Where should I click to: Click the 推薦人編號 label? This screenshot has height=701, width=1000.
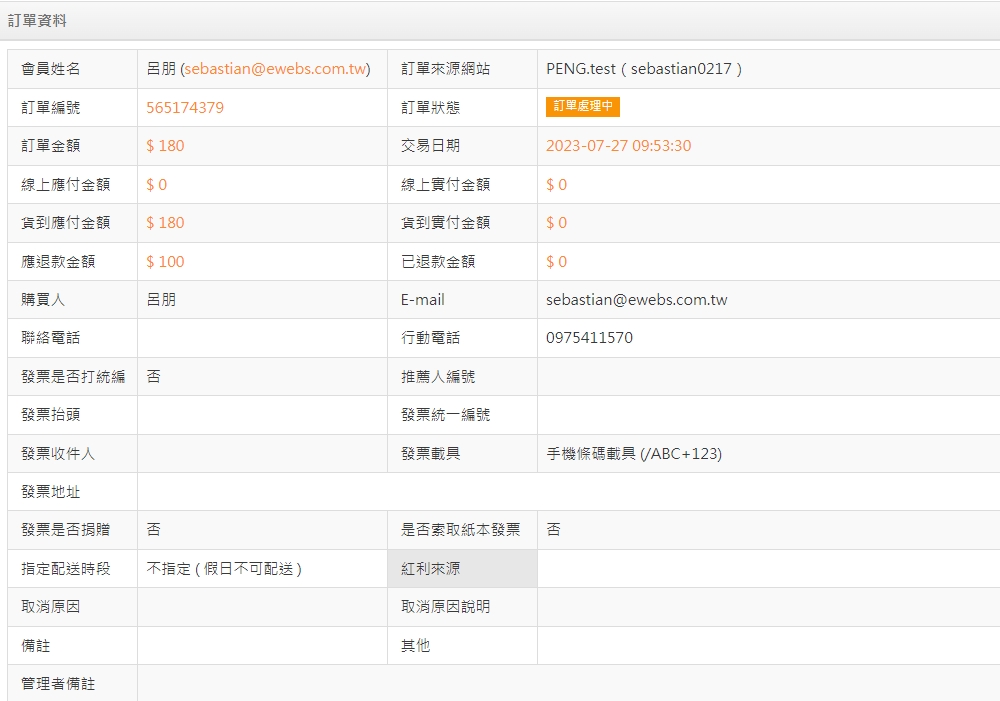click(x=438, y=377)
